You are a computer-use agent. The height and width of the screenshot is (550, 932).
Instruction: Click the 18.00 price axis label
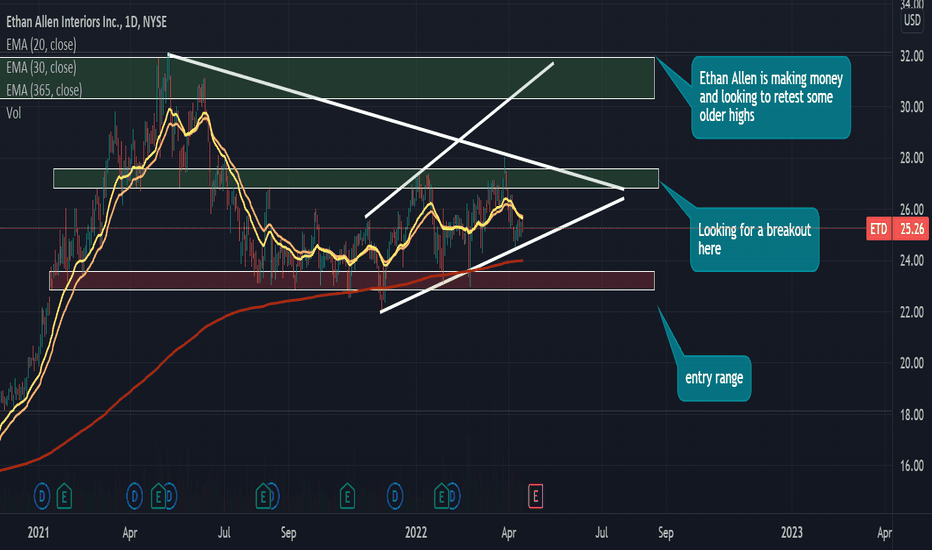[x=912, y=414]
